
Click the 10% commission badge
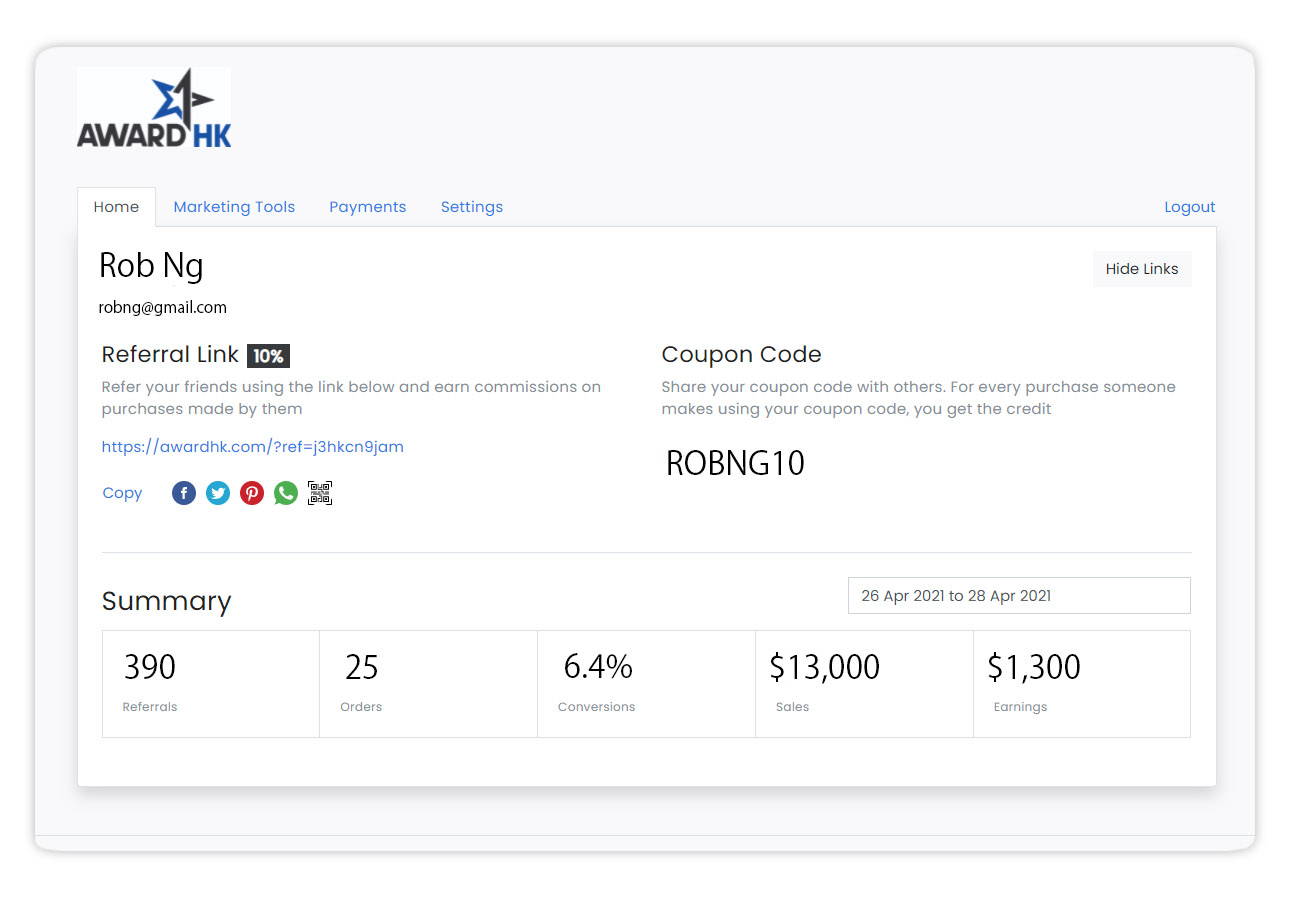click(268, 356)
